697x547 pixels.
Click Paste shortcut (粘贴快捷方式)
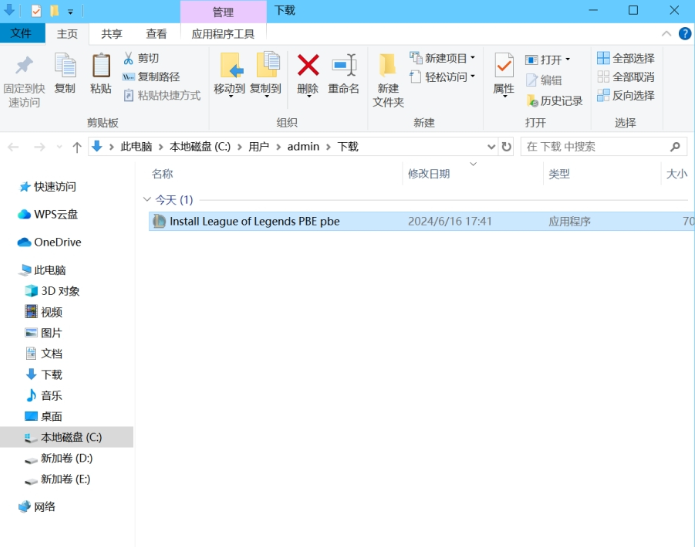click(162, 96)
